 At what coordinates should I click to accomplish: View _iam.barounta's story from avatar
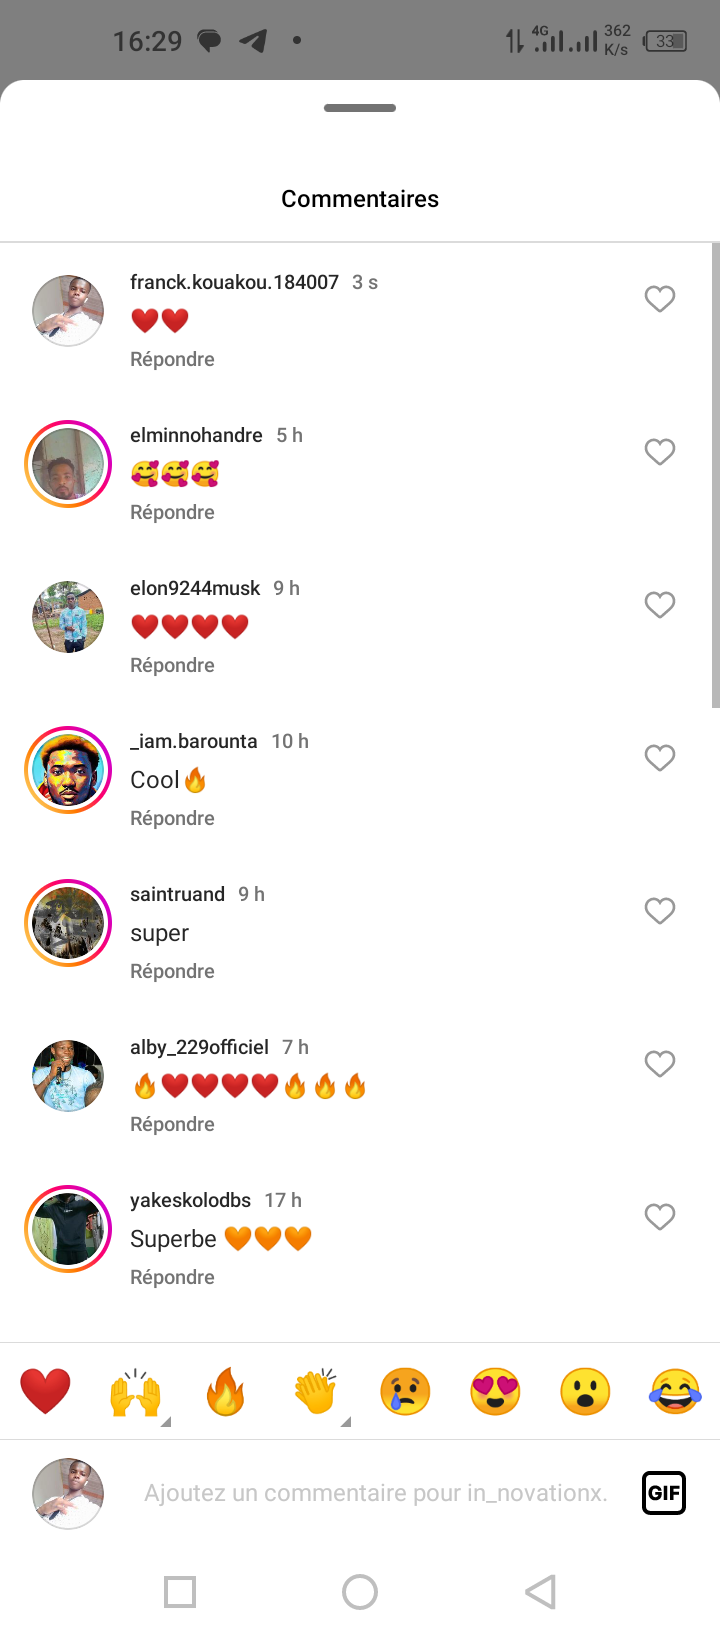[68, 770]
